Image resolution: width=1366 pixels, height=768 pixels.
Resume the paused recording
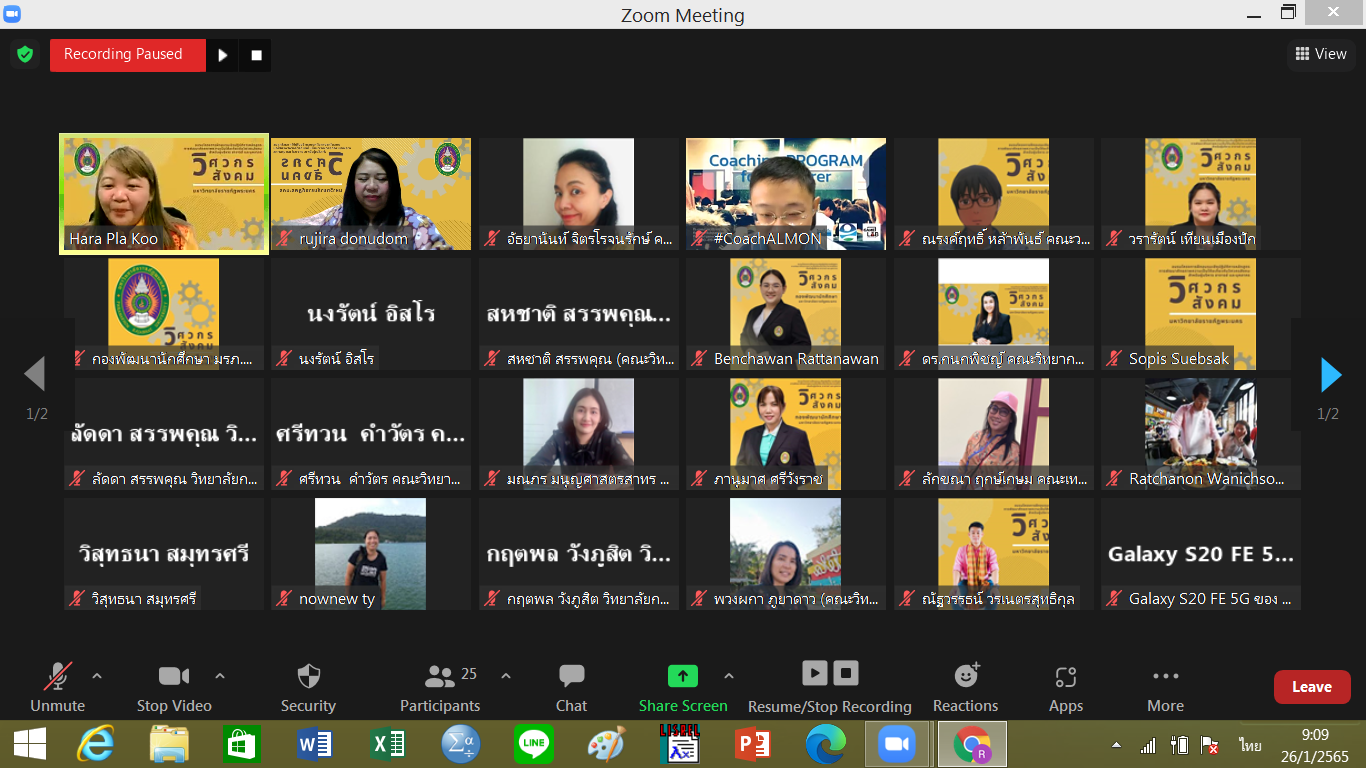click(x=222, y=55)
